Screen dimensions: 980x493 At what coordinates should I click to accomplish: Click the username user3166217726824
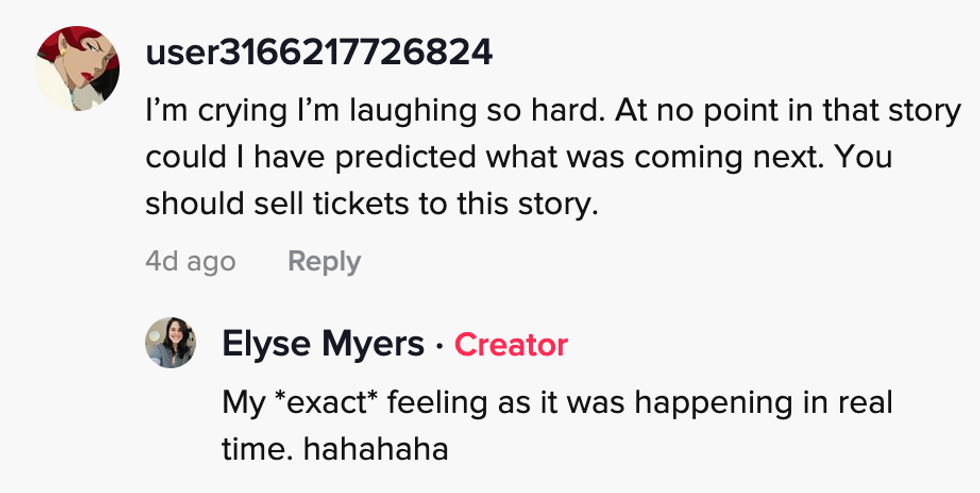pyautogui.click(x=319, y=52)
